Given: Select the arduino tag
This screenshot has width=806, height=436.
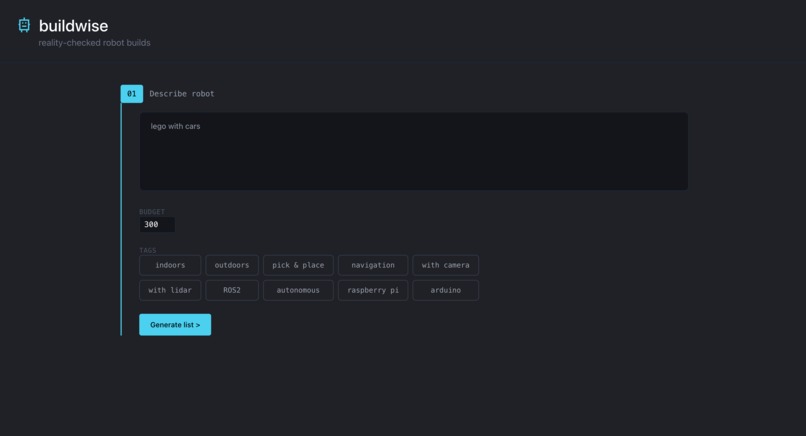Looking at the screenshot, I should point(446,290).
